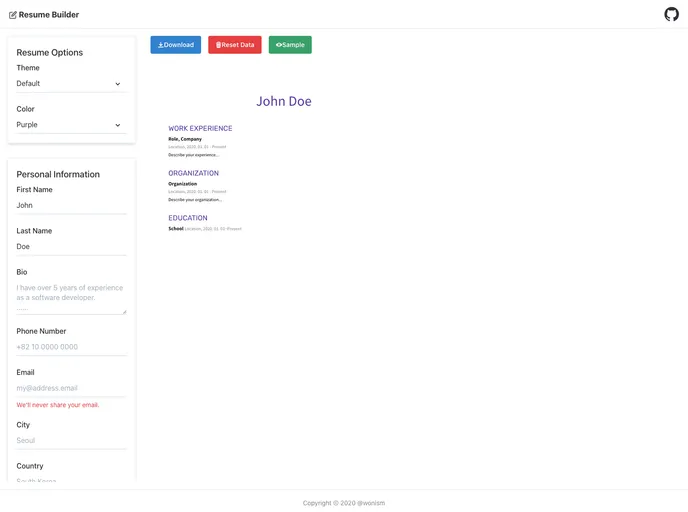Click the Bio textarea resize handle
The image size is (688, 512).
[x=125, y=312]
